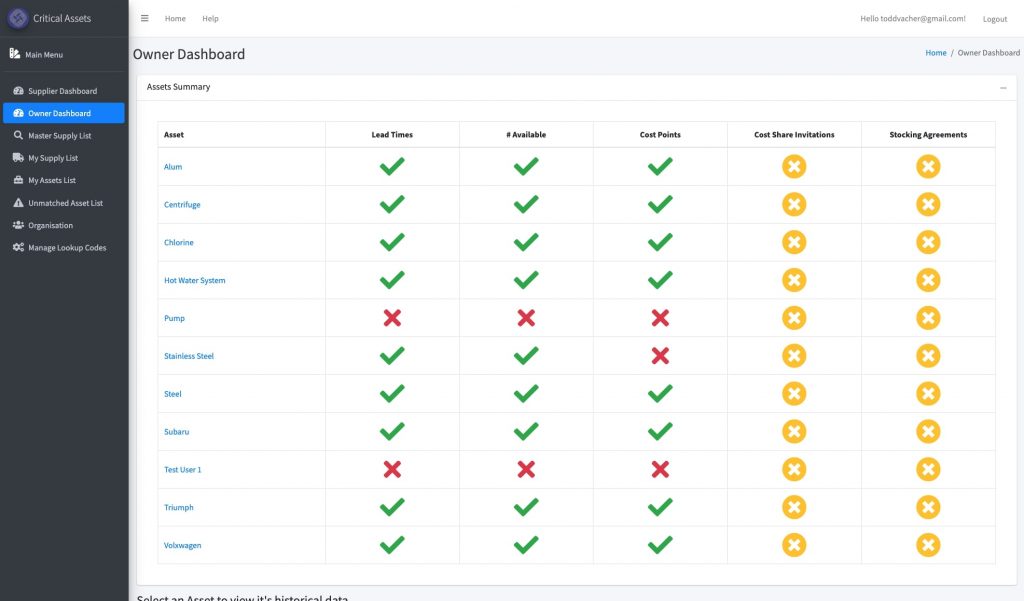Click the # Available checkmark for Triumph
This screenshot has width=1024, height=601.
click(x=526, y=508)
